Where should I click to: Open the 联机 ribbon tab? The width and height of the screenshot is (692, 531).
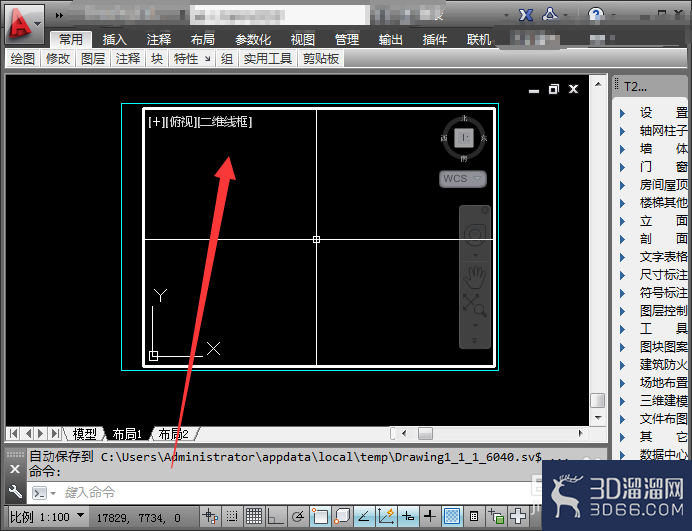pos(479,40)
